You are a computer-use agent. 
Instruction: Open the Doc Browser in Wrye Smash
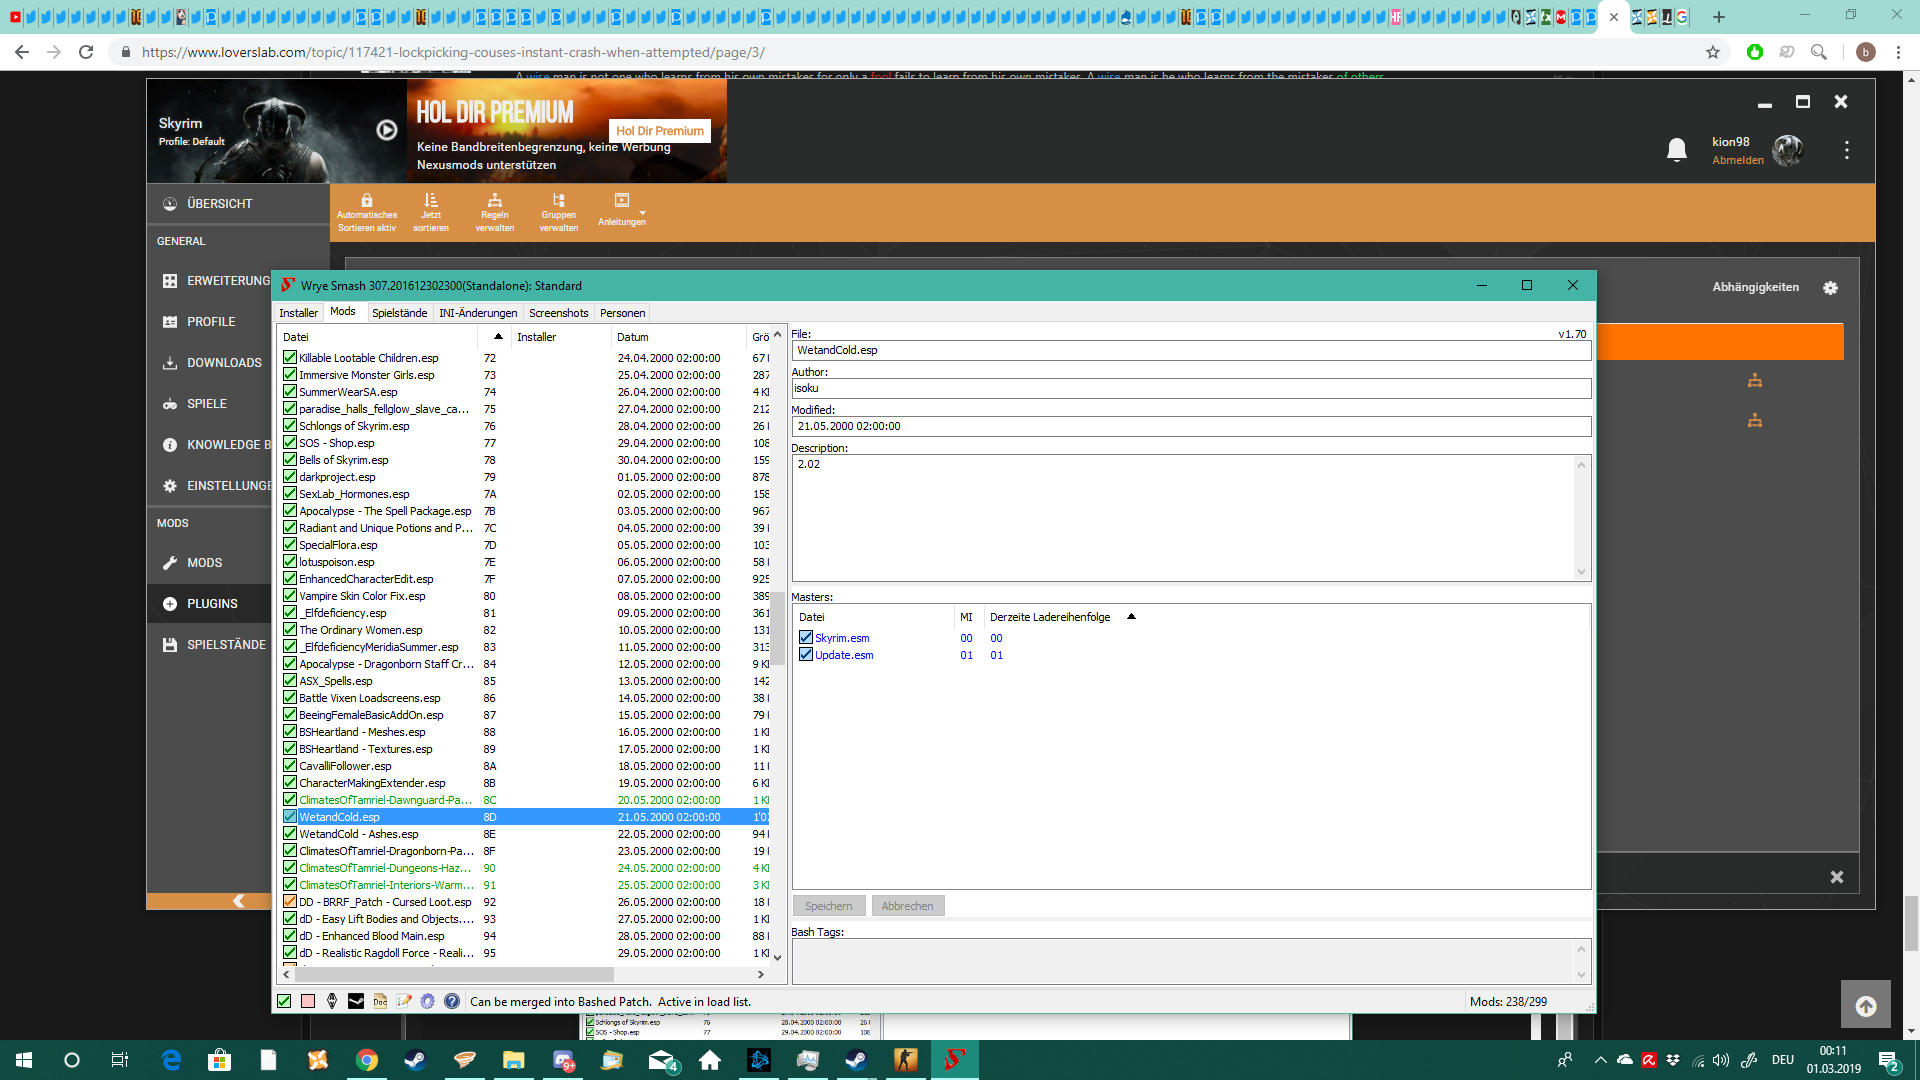click(x=380, y=1001)
